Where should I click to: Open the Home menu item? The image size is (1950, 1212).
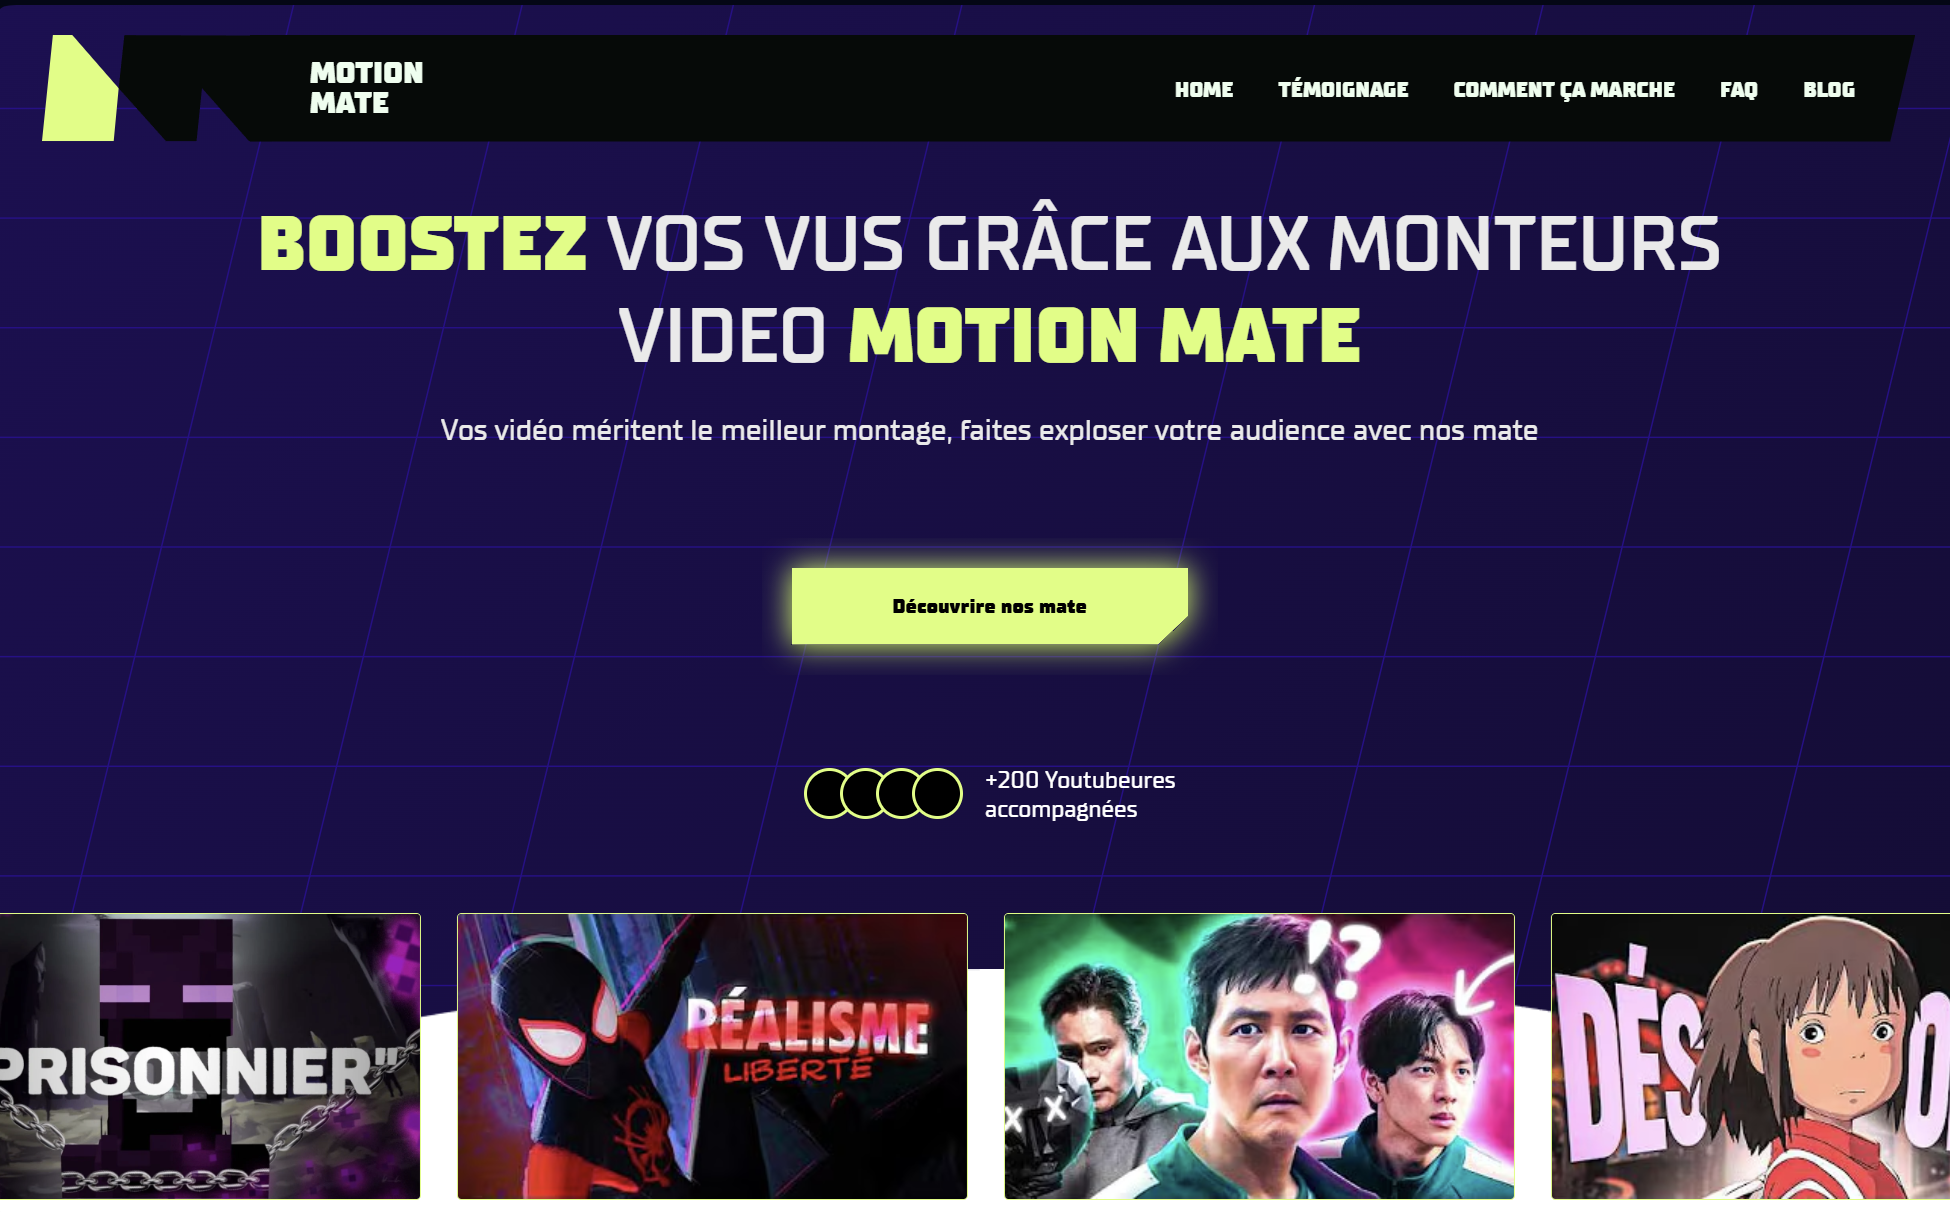coord(1204,90)
